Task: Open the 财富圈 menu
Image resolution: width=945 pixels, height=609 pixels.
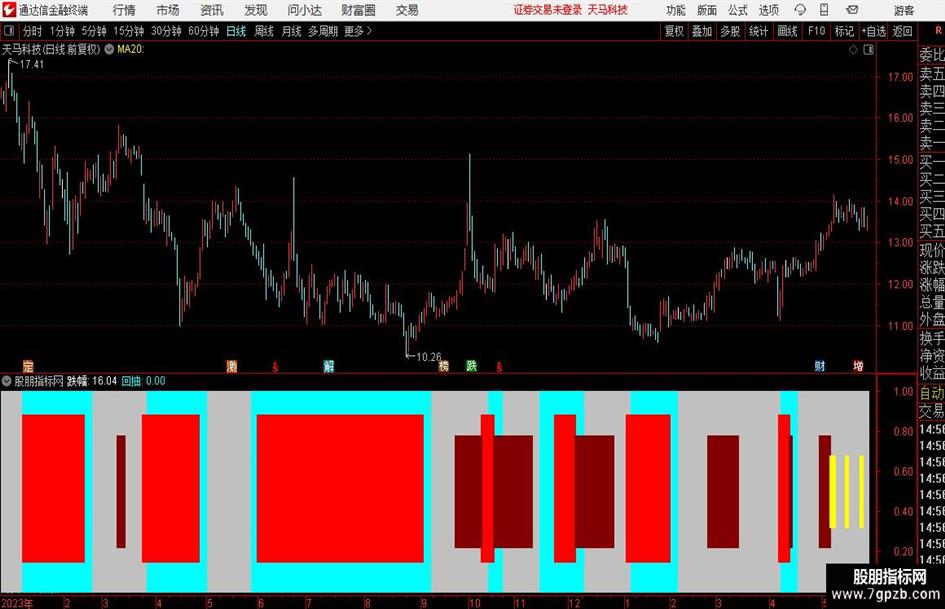Action: (x=358, y=10)
